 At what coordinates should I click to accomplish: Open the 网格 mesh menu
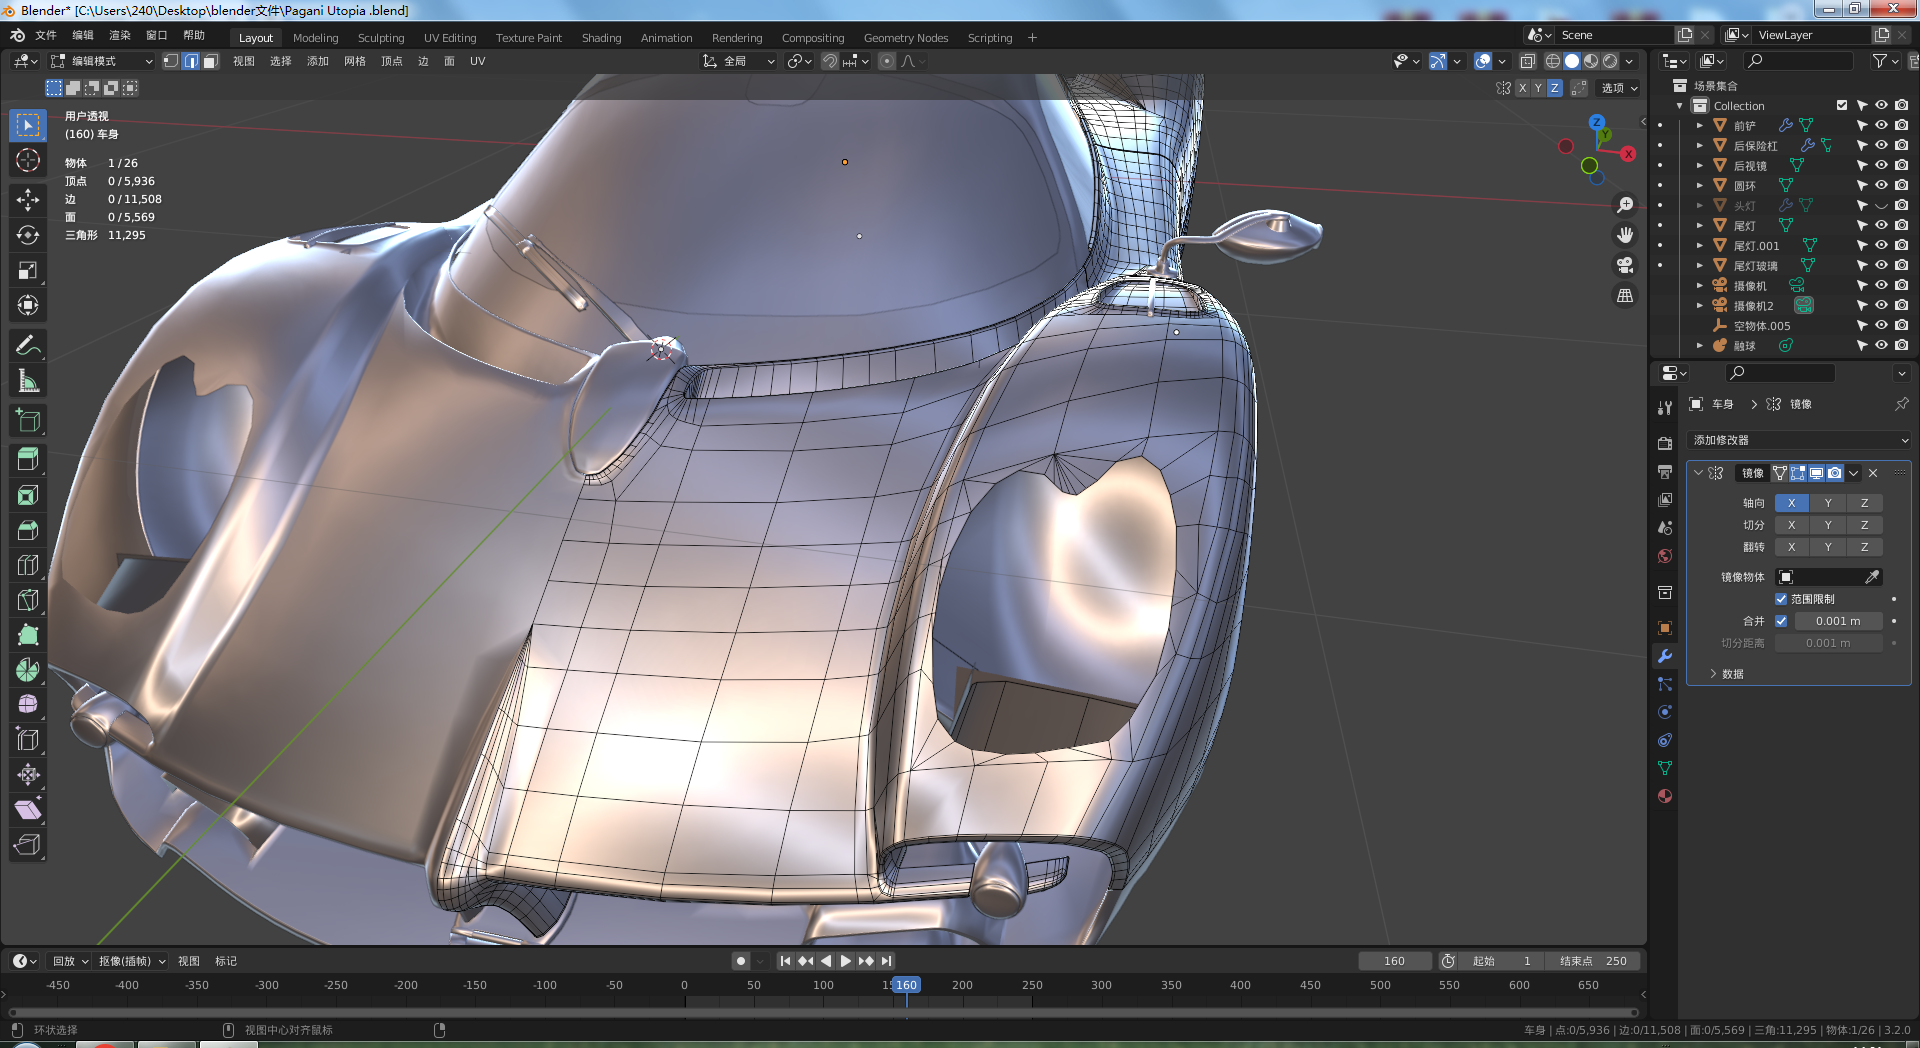[x=354, y=61]
